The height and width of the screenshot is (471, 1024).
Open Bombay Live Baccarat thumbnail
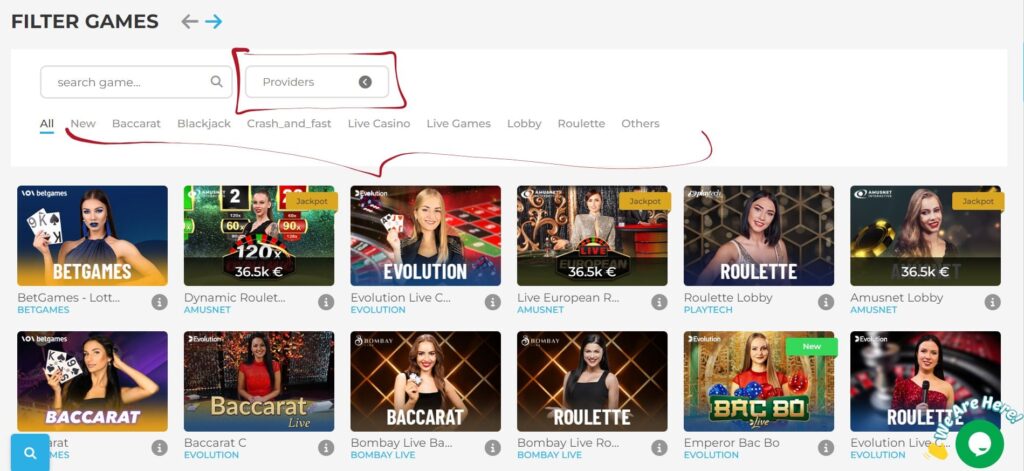[x=426, y=382]
